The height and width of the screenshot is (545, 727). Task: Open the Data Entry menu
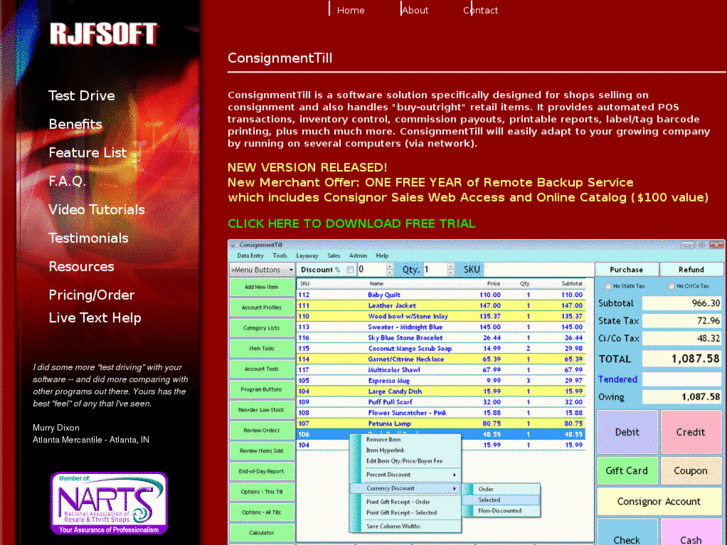pyautogui.click(x=250, y=256)
